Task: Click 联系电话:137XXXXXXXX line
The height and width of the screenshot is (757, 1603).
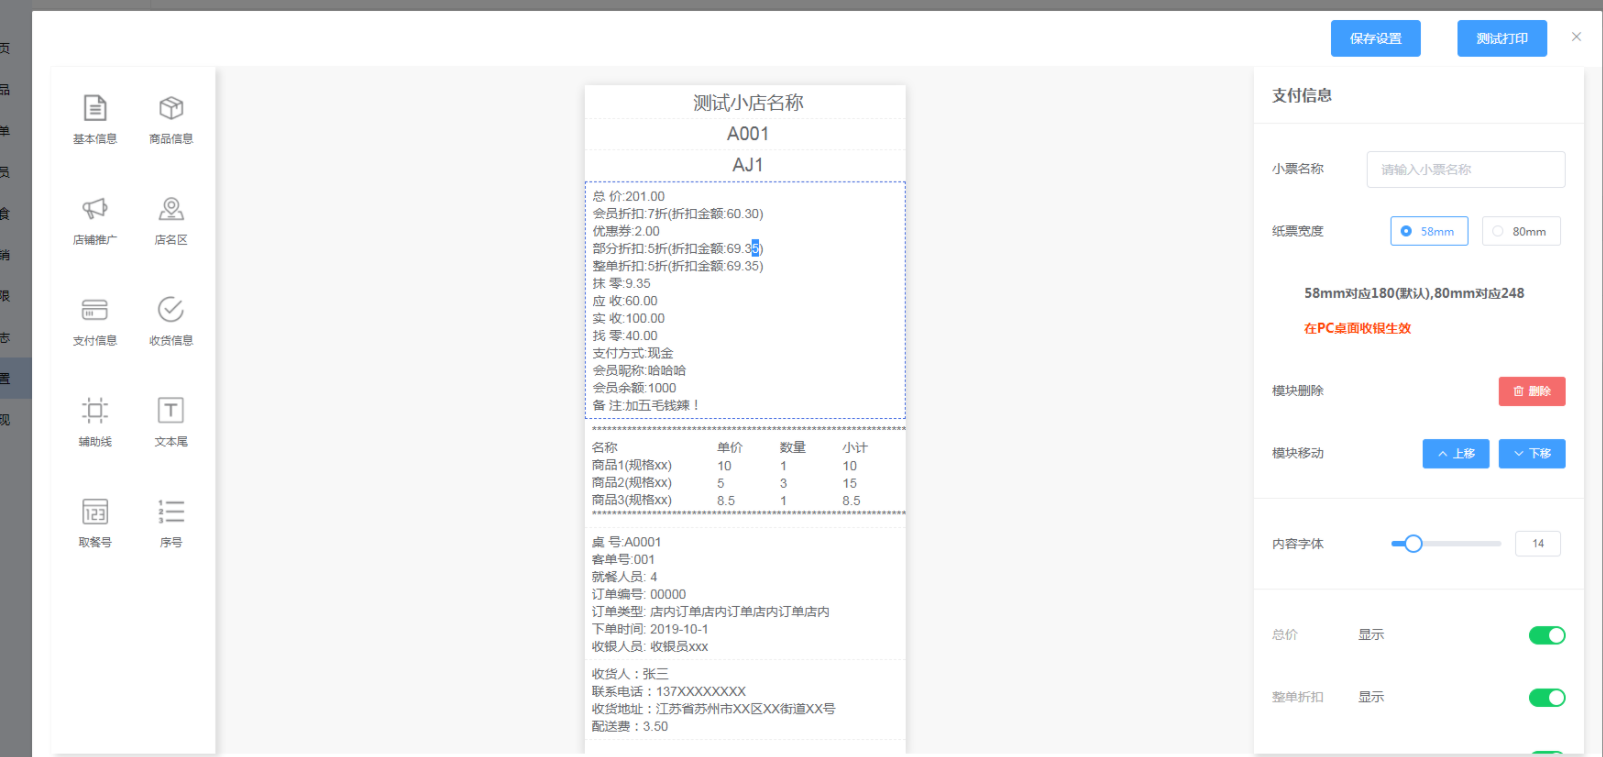Action: pyautogui.click(x=668, y=691)
